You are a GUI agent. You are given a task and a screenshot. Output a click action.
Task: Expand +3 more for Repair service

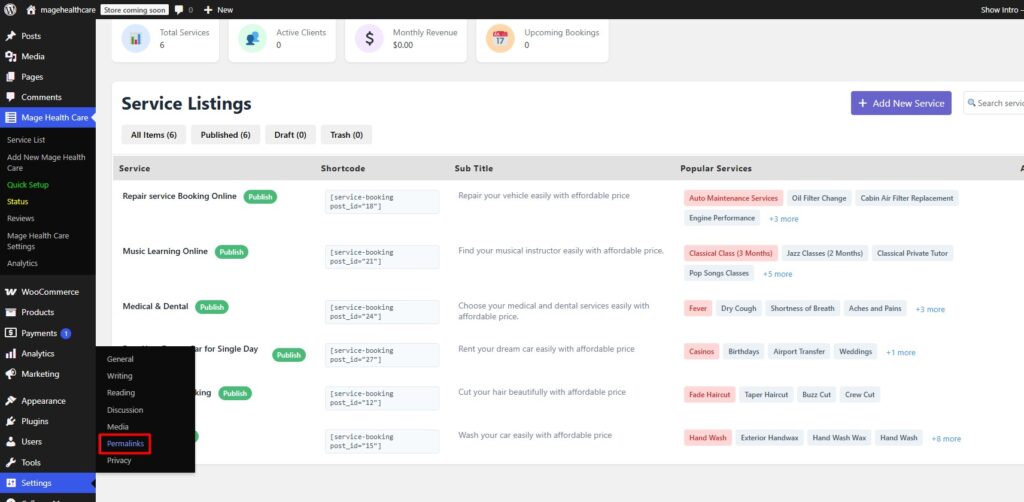[x=783, y=219]
